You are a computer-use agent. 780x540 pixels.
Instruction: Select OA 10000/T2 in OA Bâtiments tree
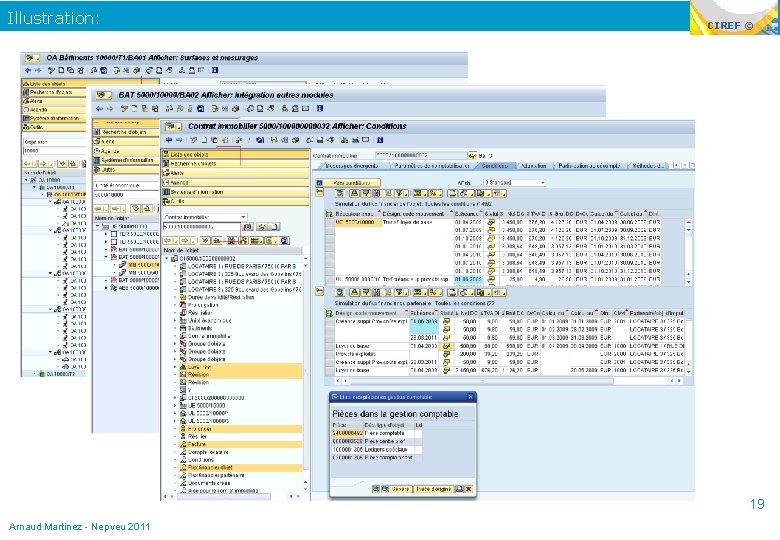coord(60,373)
